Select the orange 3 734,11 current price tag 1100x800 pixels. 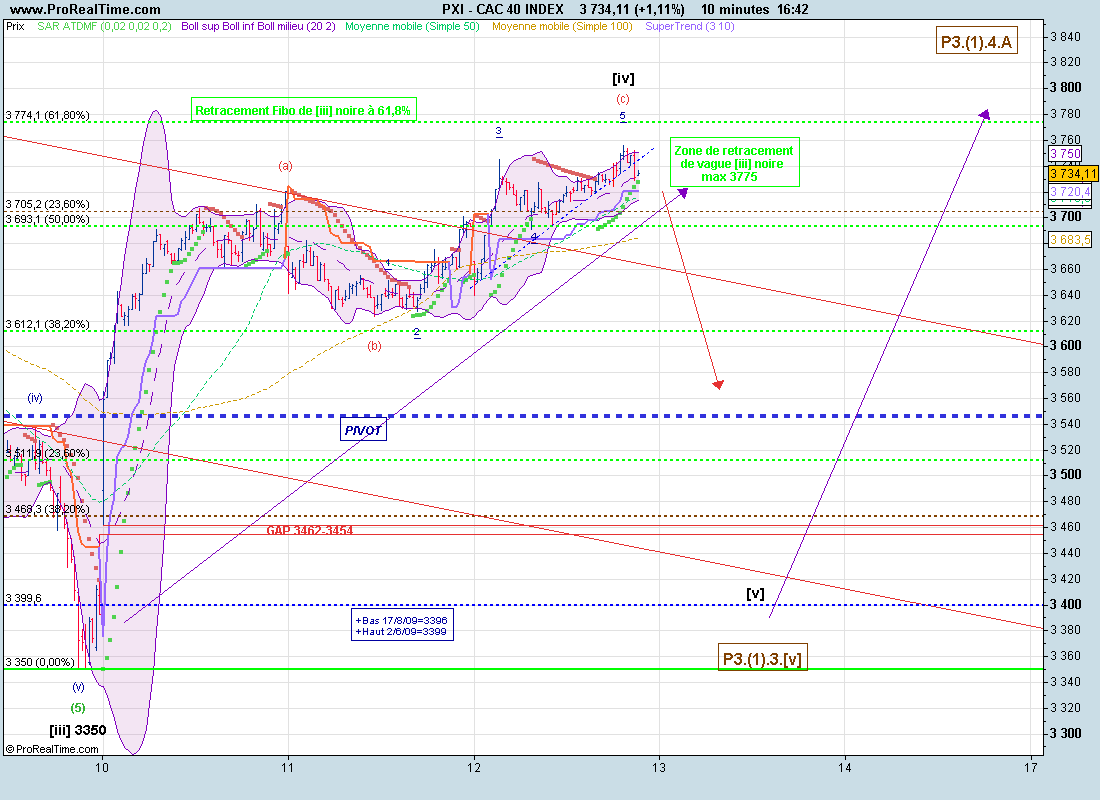1073,173
